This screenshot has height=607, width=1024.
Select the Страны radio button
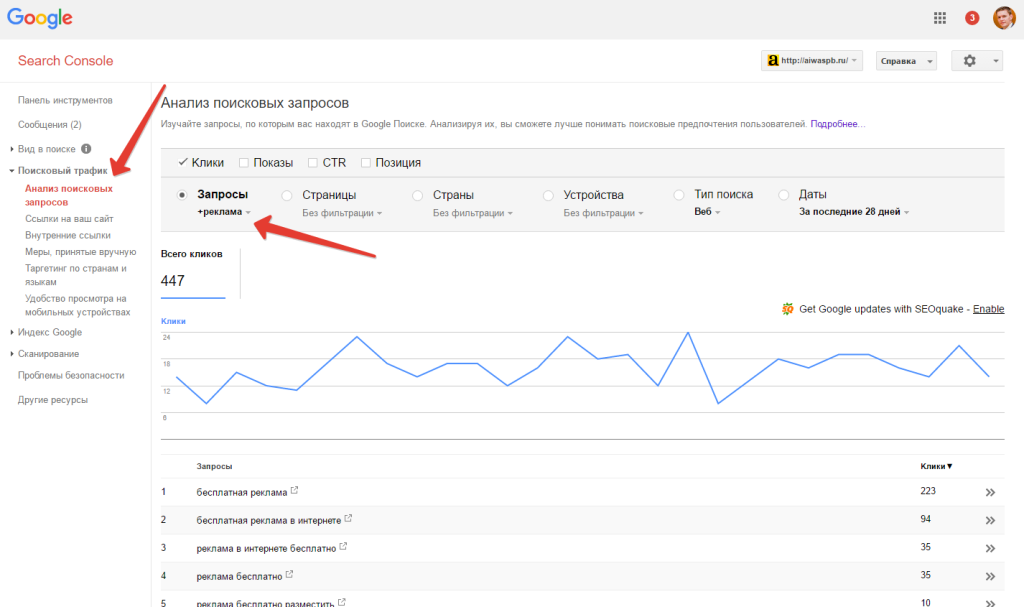pos(417,195)
